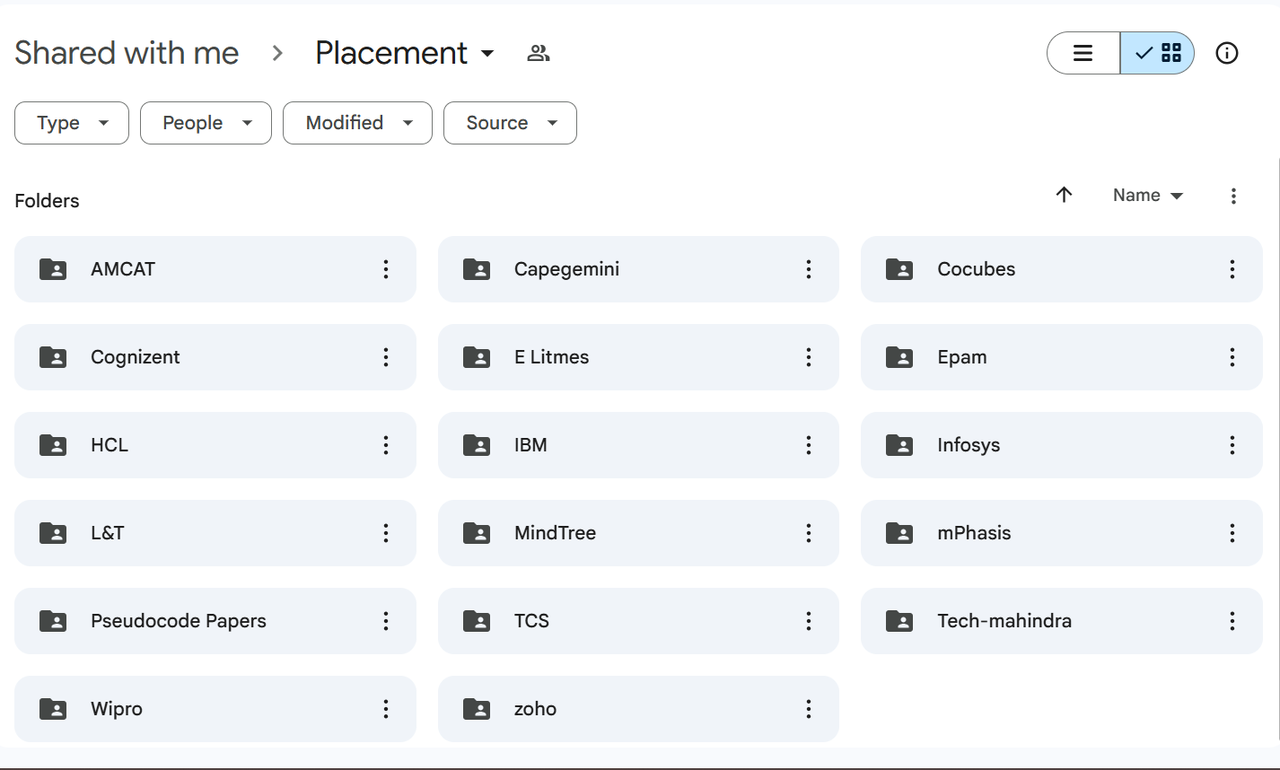Select the Pseudocode Papers folder

(178, 621)
